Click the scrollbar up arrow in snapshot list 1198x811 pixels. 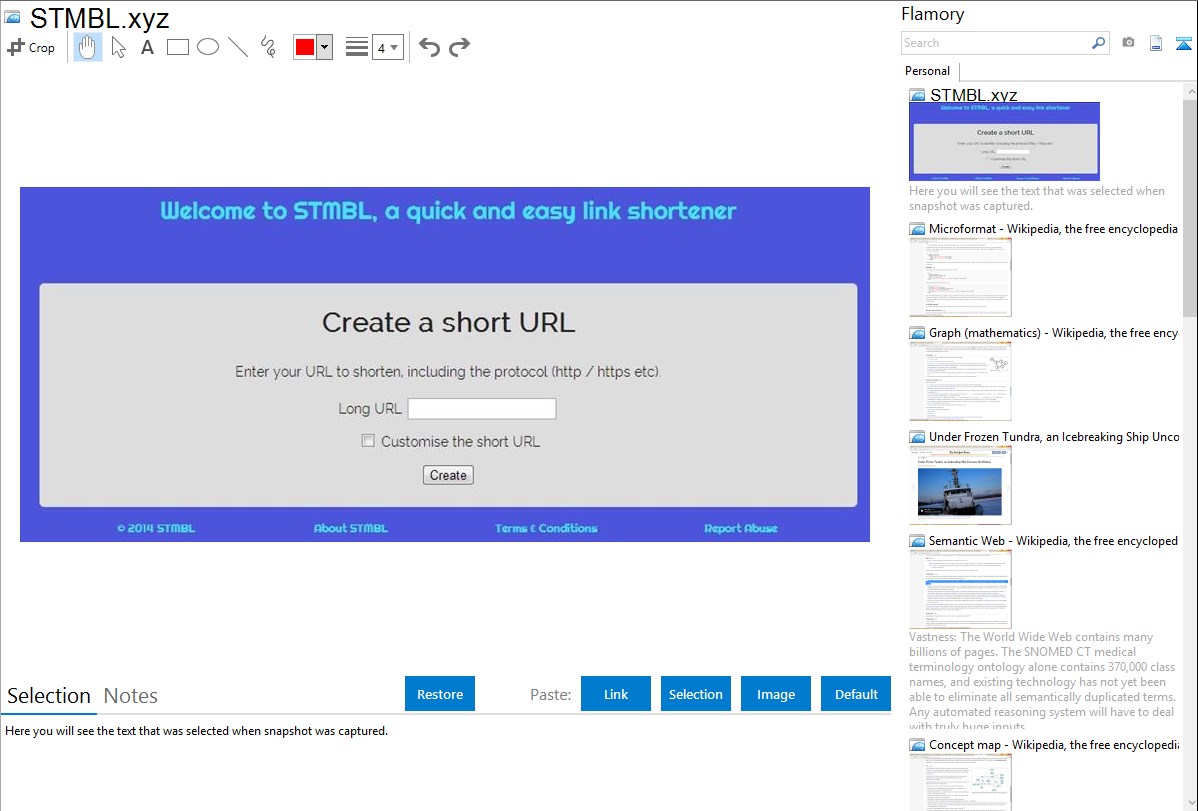(1190, 91)
